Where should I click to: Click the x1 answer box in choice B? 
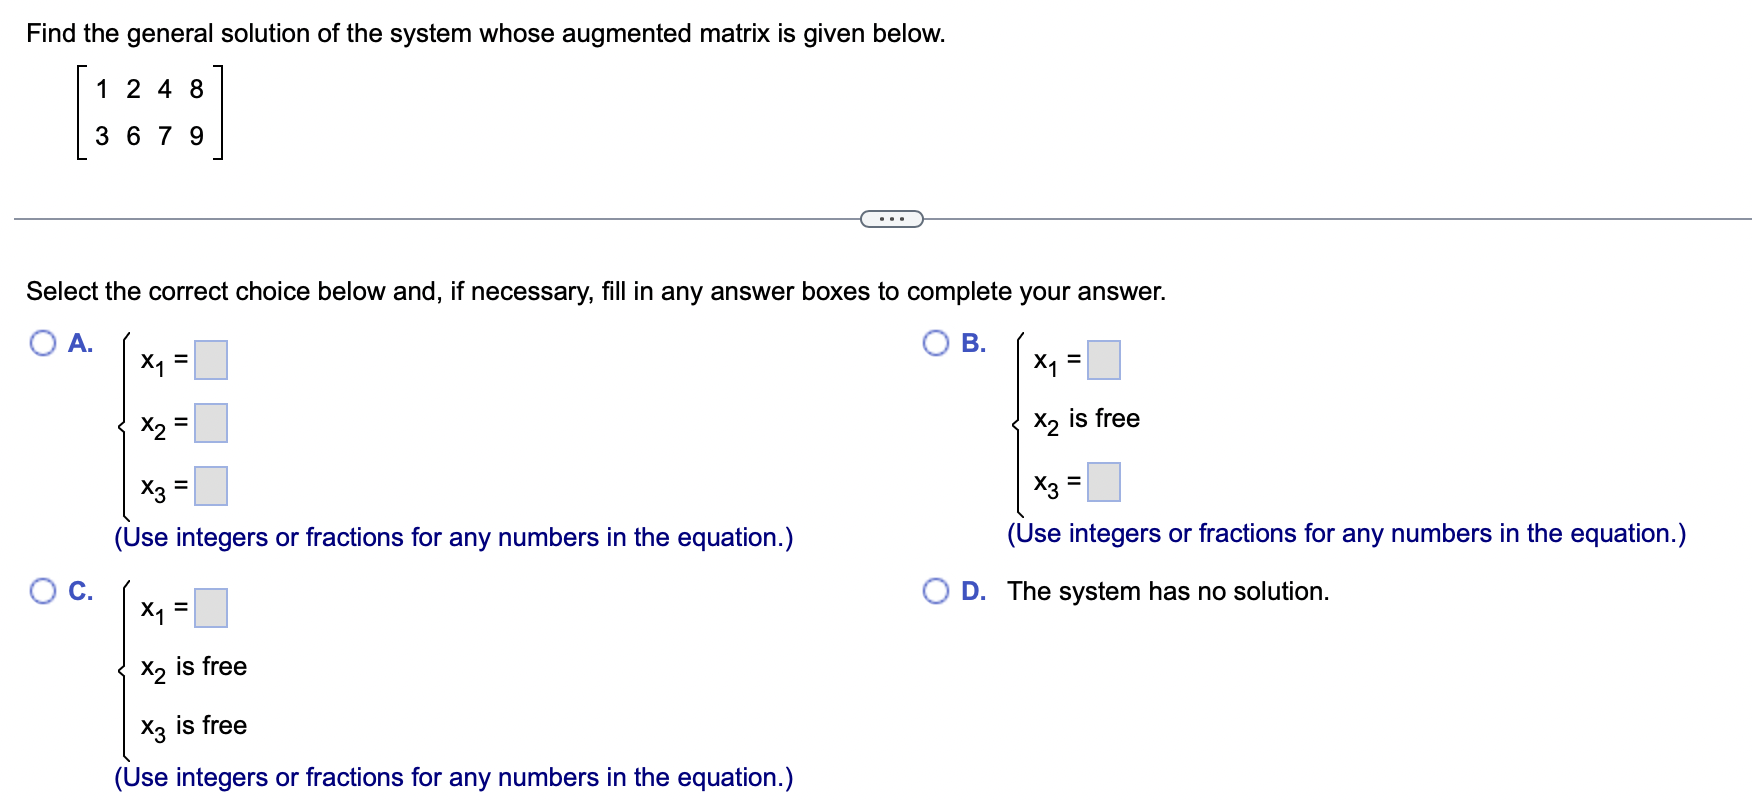coord(1103,360)
